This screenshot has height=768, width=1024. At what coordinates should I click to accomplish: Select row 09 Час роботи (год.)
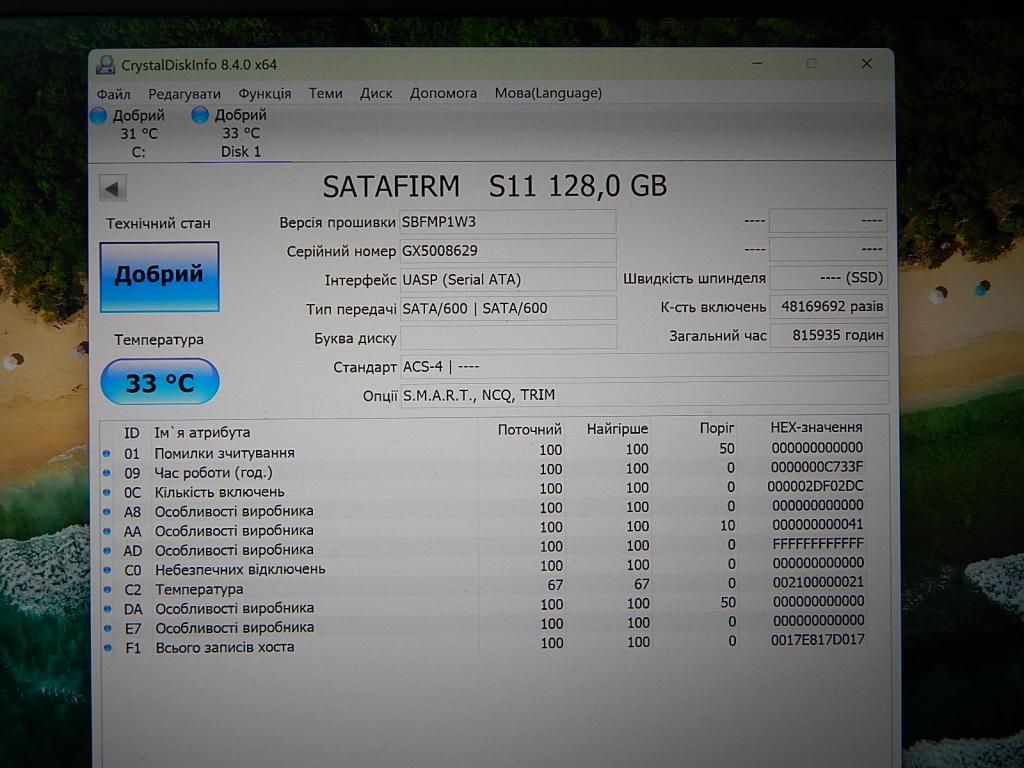click(484, 471)
